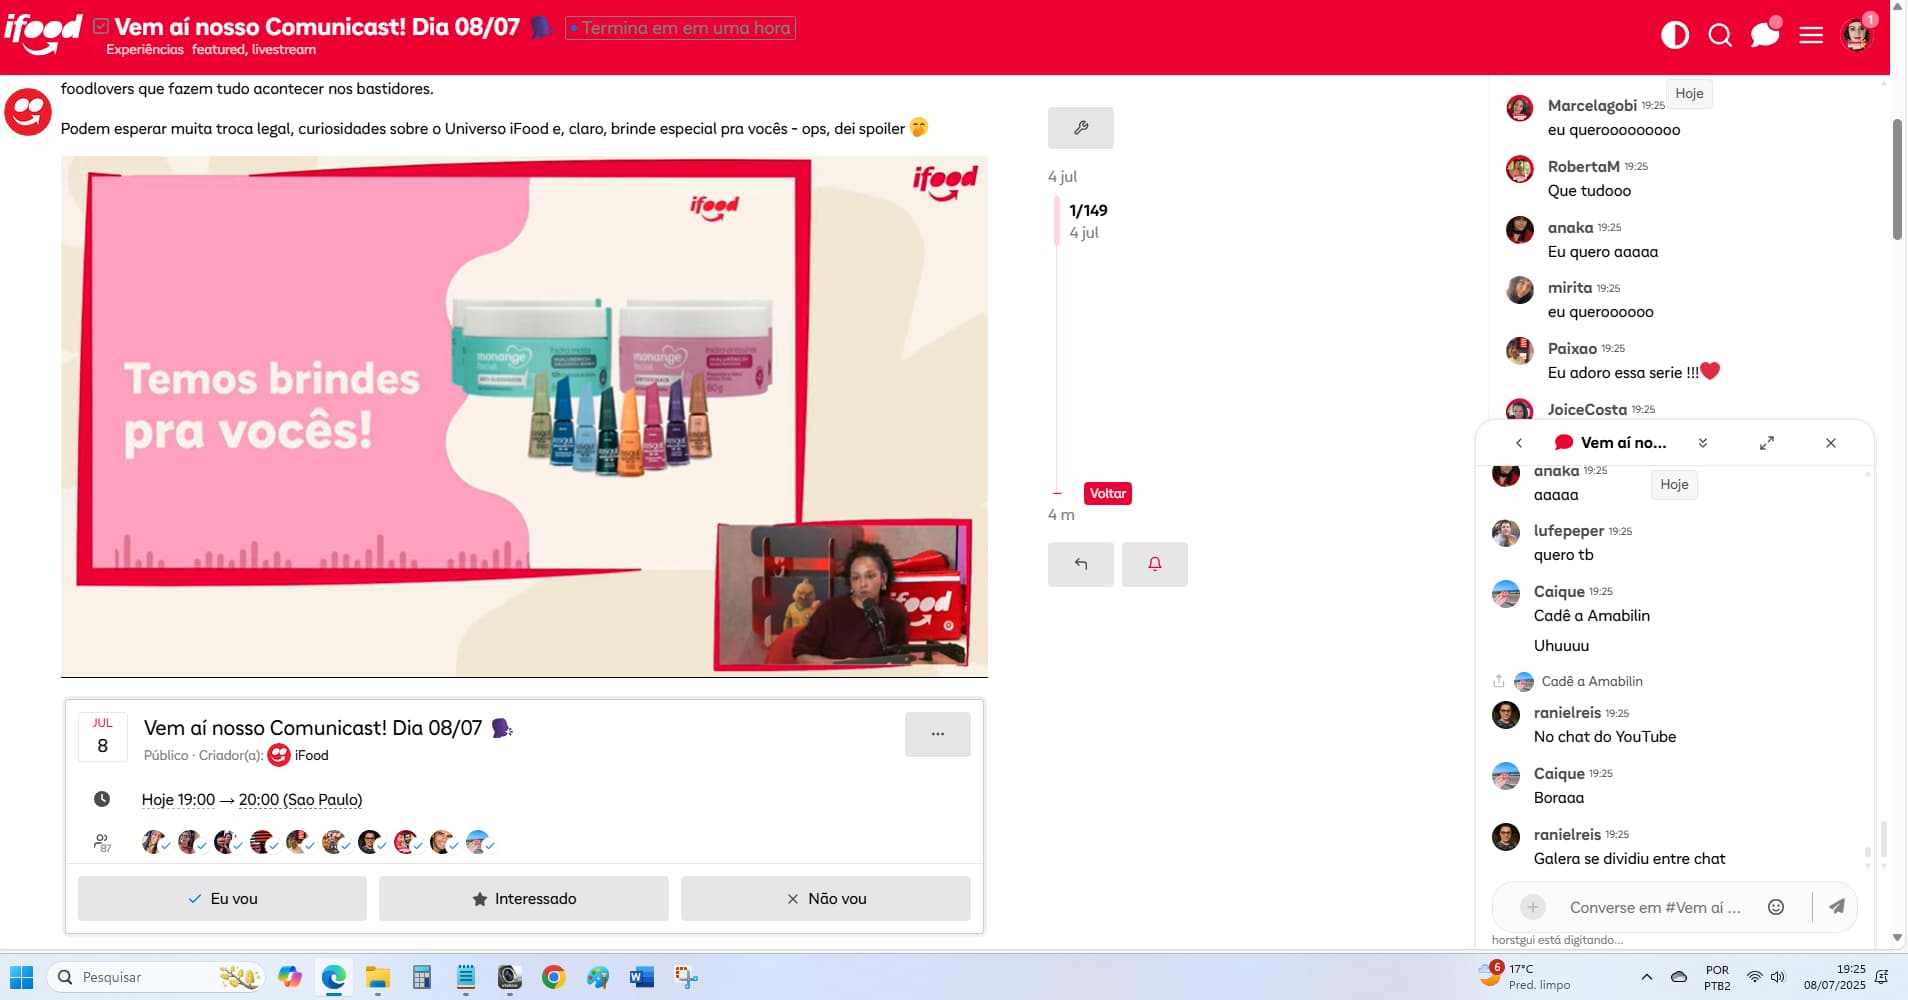1908x1000 pixels.
Task: Open the chat bubble icon in header
Action: 1765,34
